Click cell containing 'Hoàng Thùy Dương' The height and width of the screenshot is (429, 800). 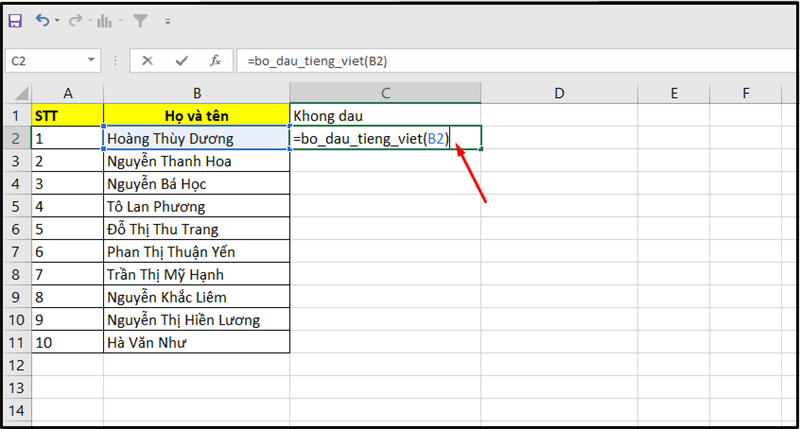196,138
